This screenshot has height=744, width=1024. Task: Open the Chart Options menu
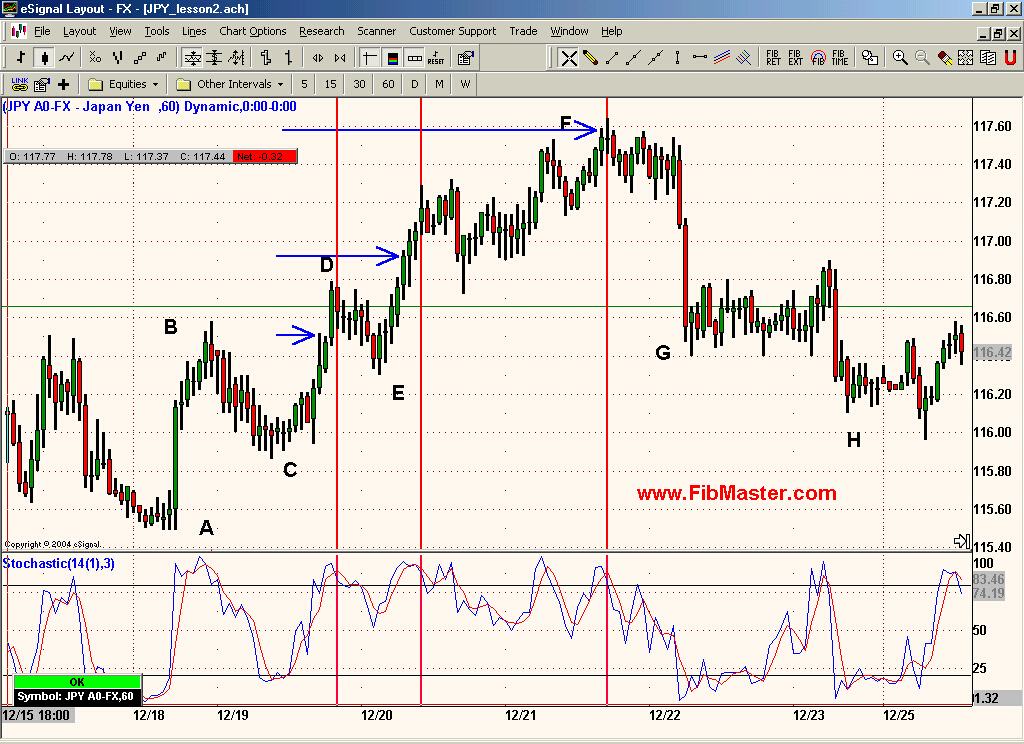pyautogui.click(x=253, y=31)
